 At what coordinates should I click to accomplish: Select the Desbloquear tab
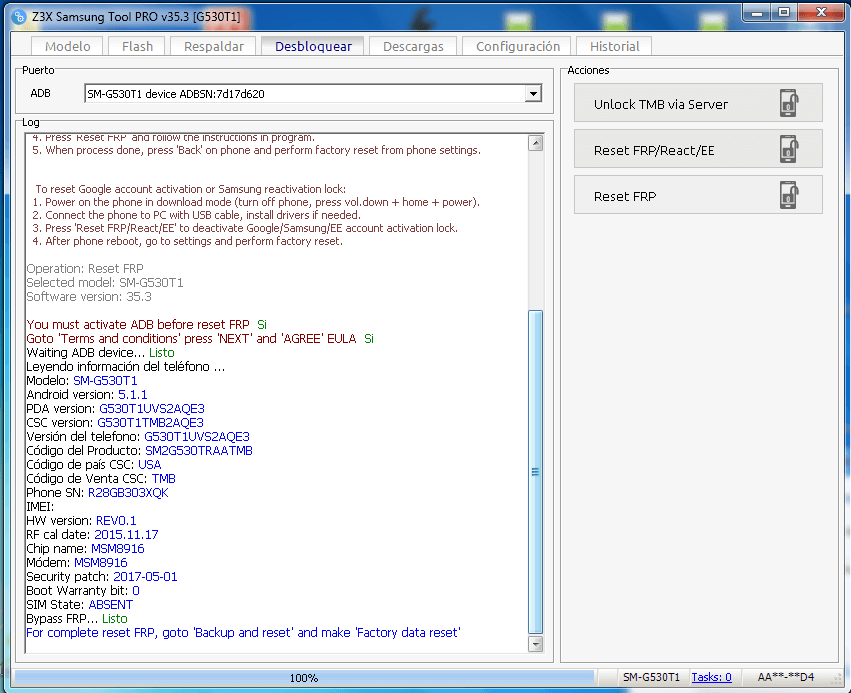tap(313, 46)
